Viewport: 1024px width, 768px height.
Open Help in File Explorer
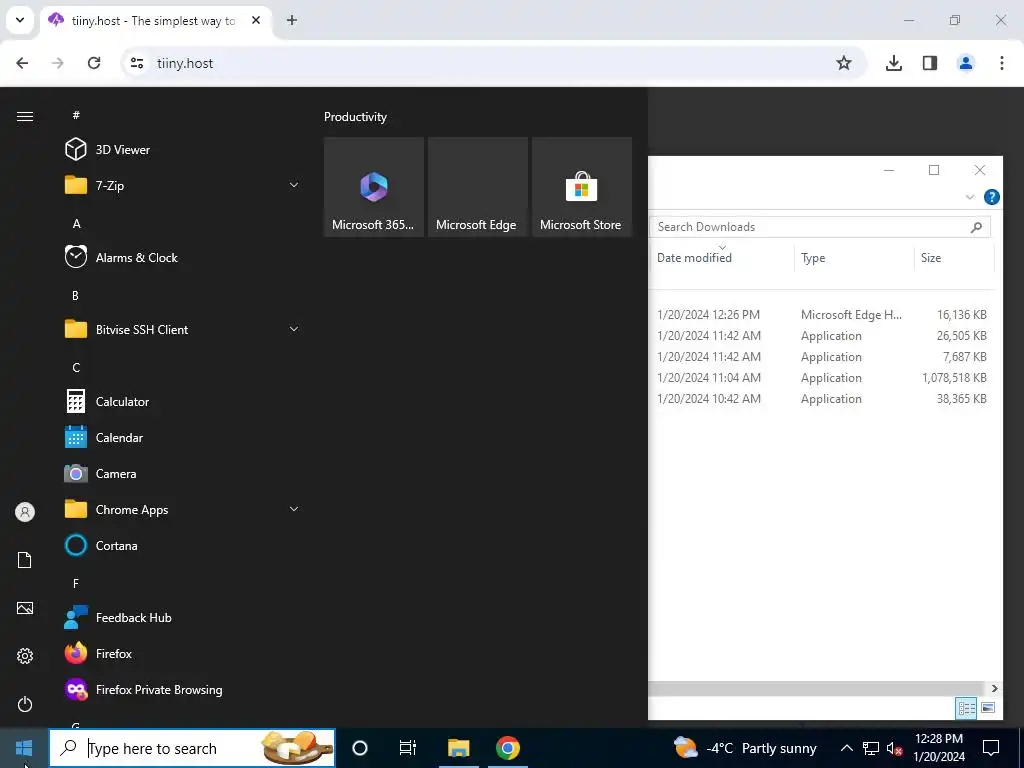(991, 197)
